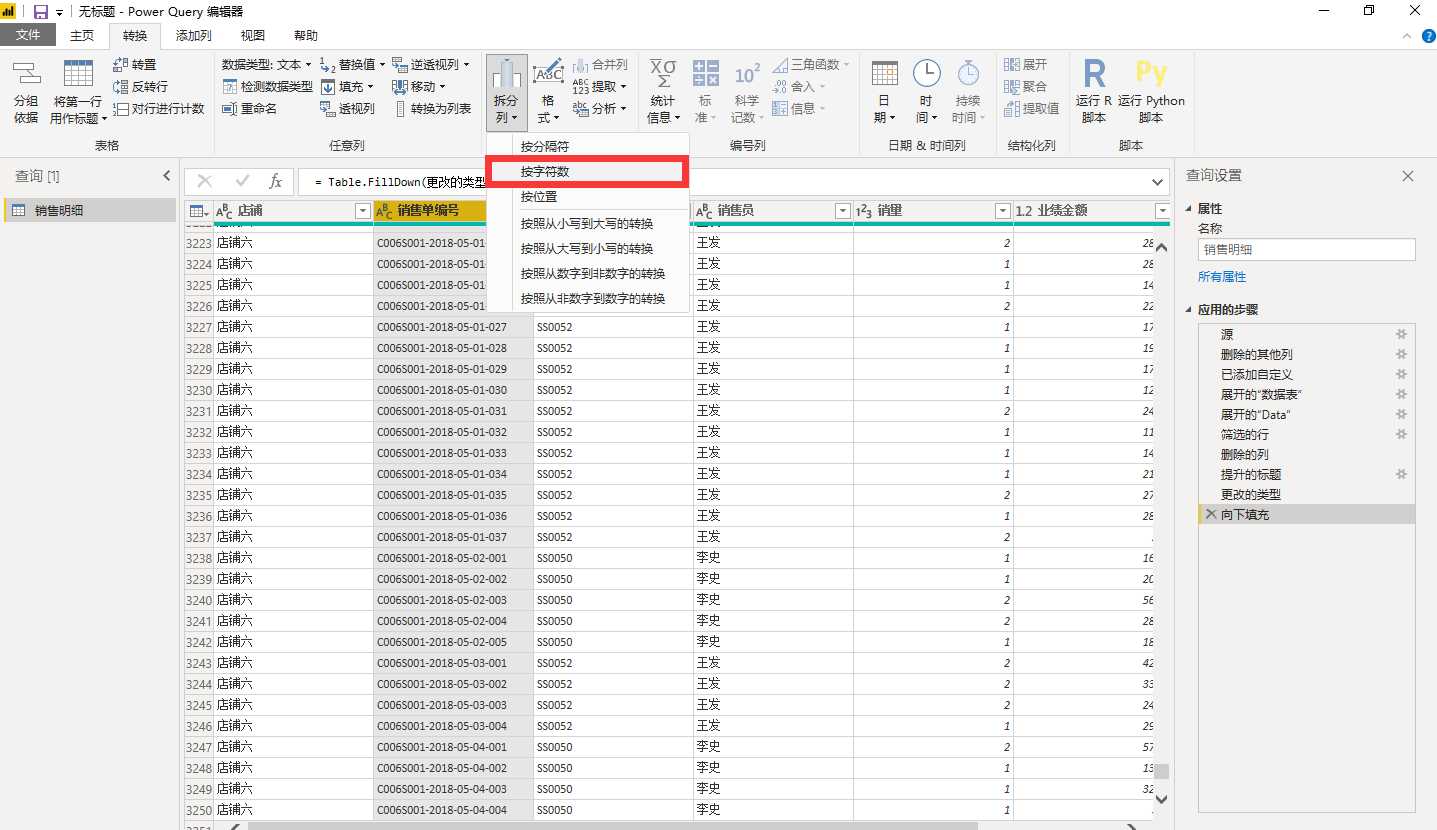Open filter dropdown of 销量 column

pos(1003,211)
